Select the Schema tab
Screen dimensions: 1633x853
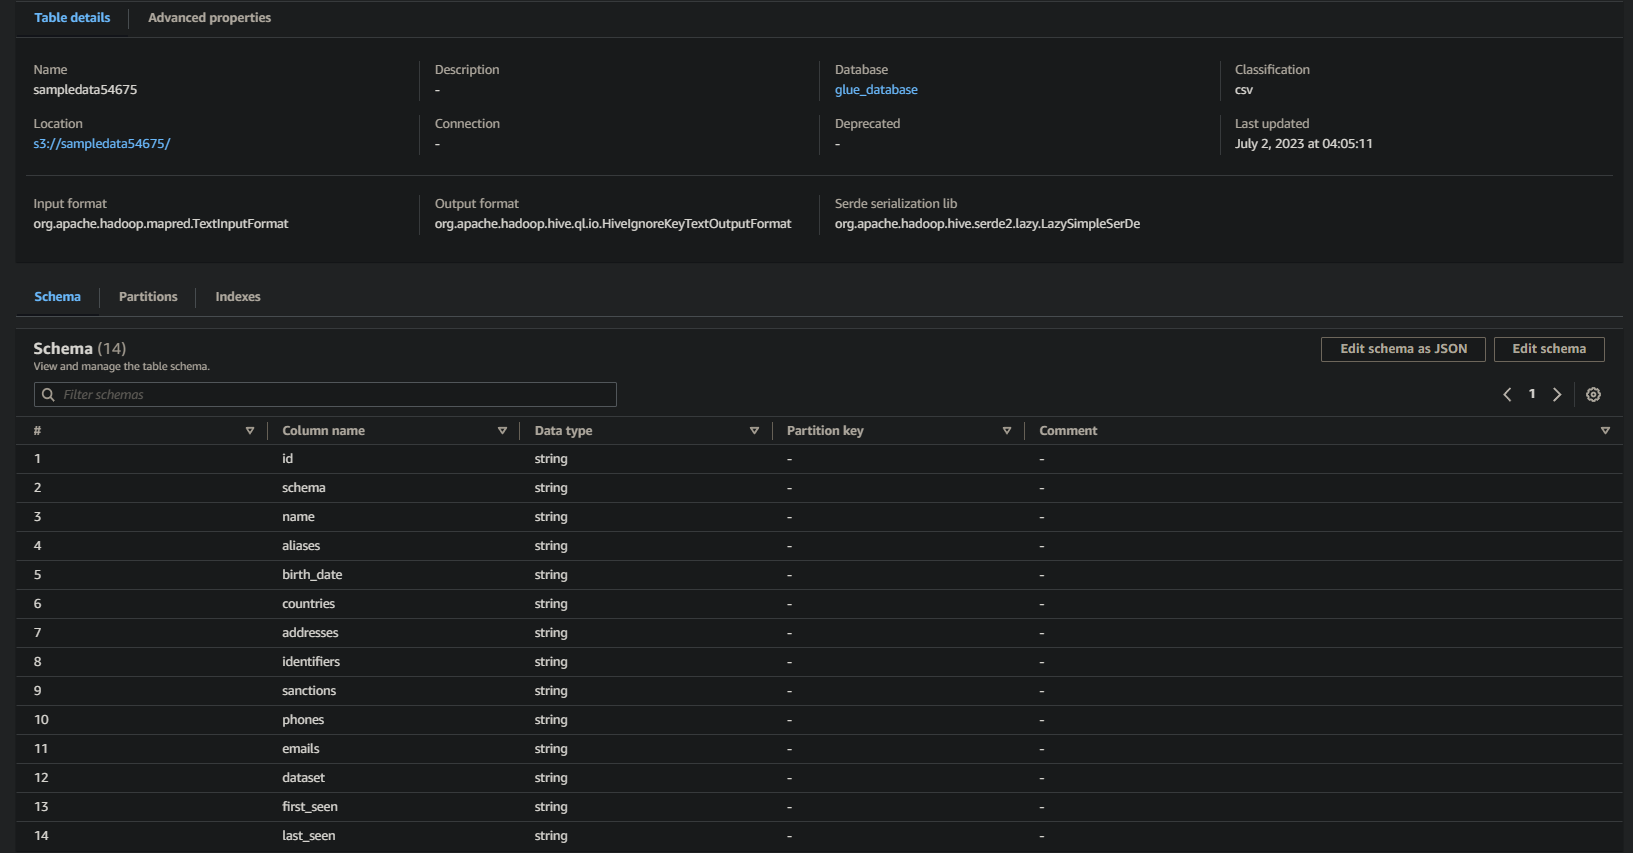(57, 297)
